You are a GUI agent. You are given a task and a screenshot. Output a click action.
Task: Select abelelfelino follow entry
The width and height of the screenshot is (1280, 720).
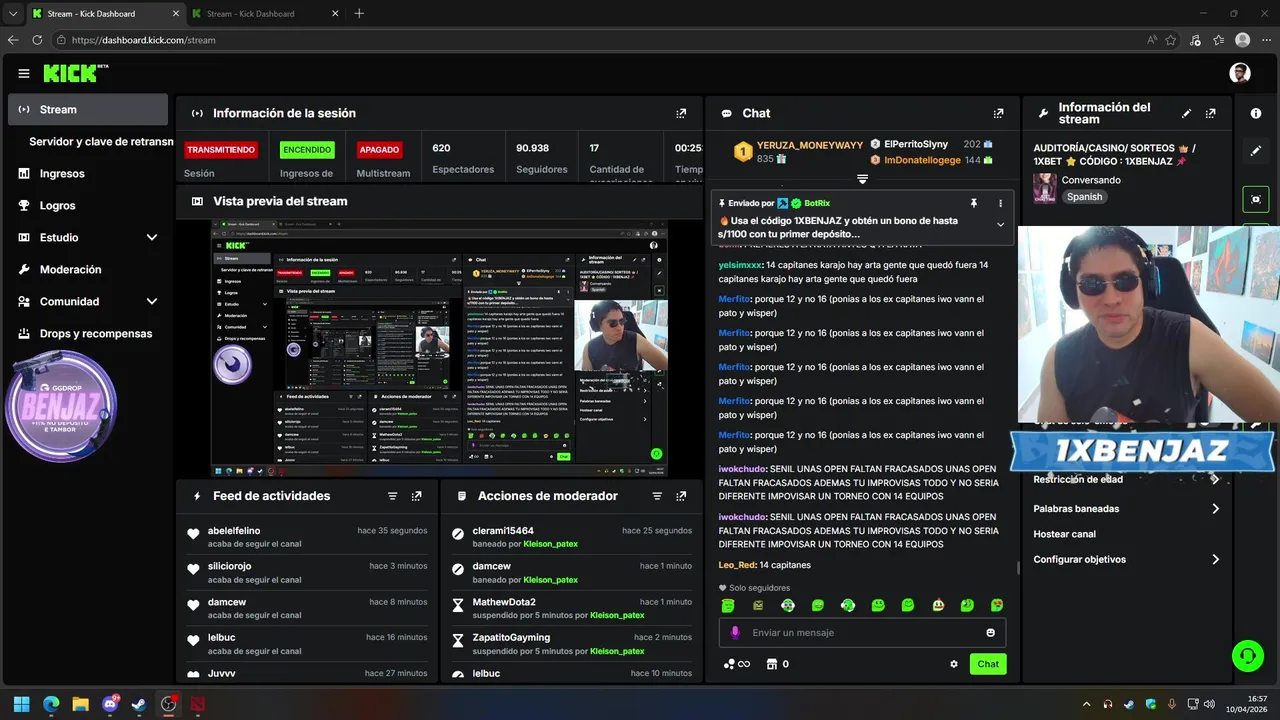pos(307,537)
